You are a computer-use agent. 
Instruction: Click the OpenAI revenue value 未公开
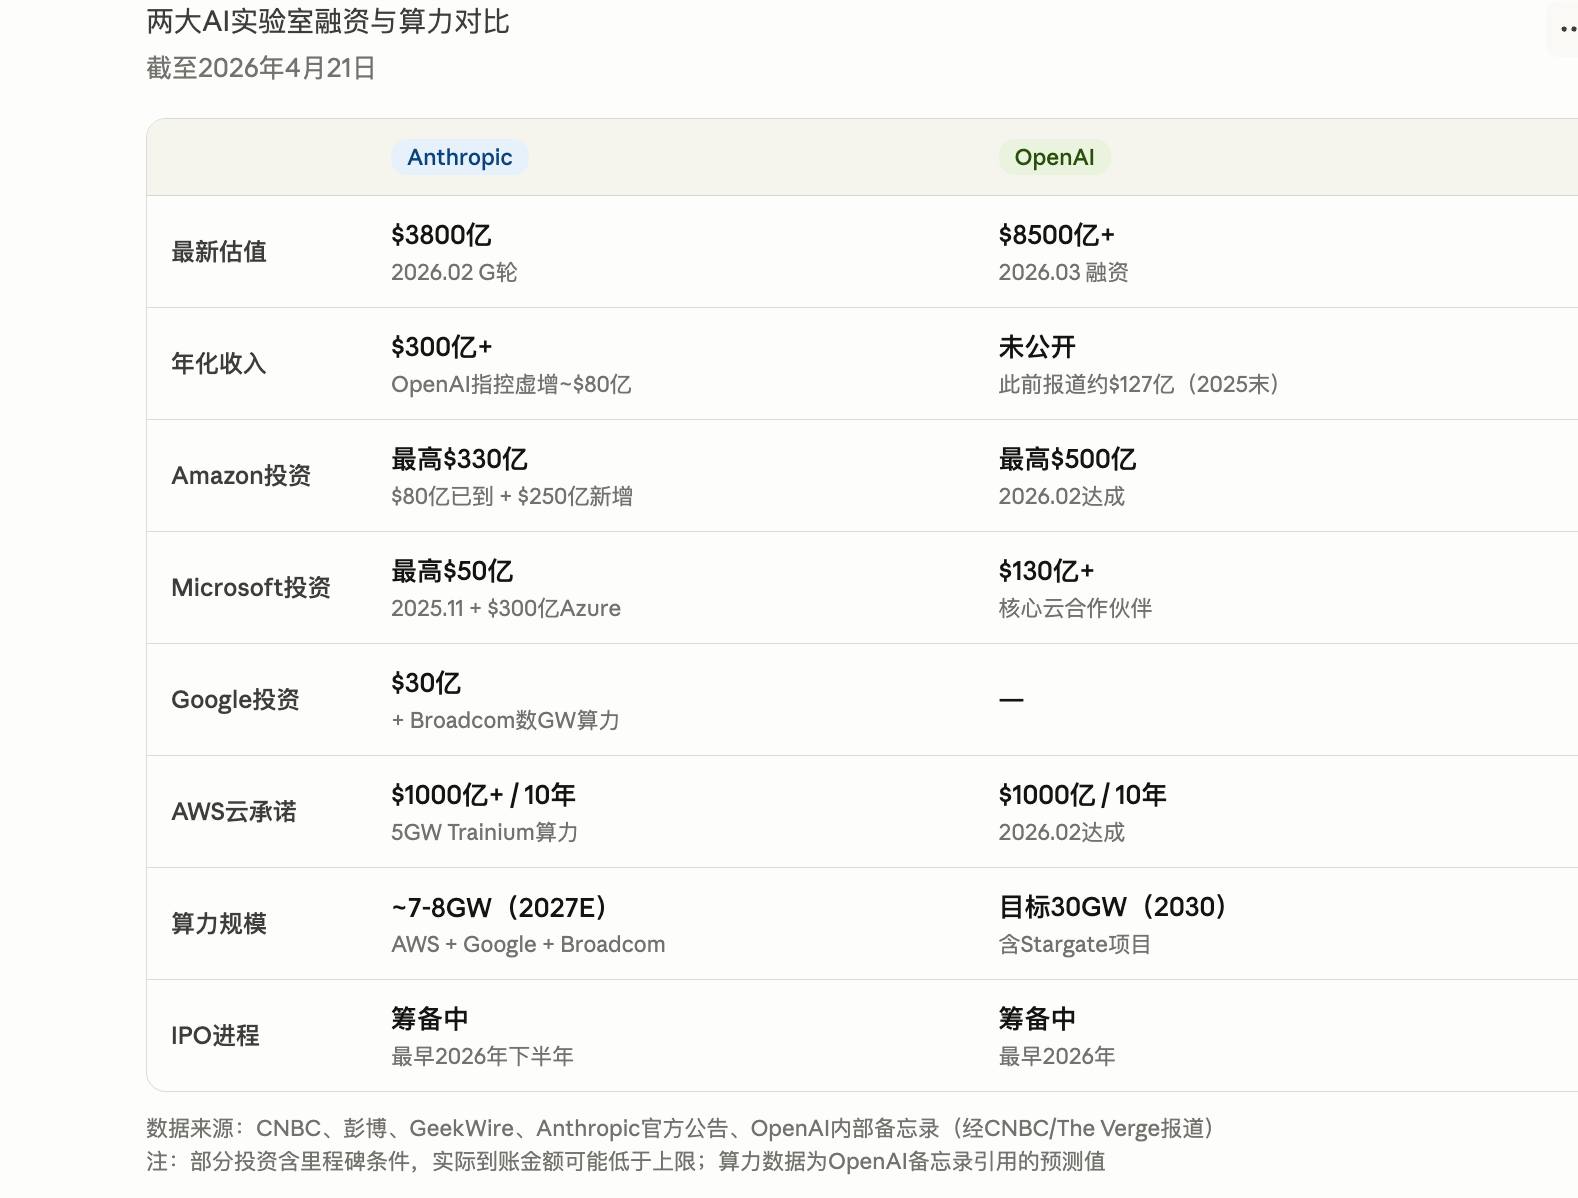1037,347
